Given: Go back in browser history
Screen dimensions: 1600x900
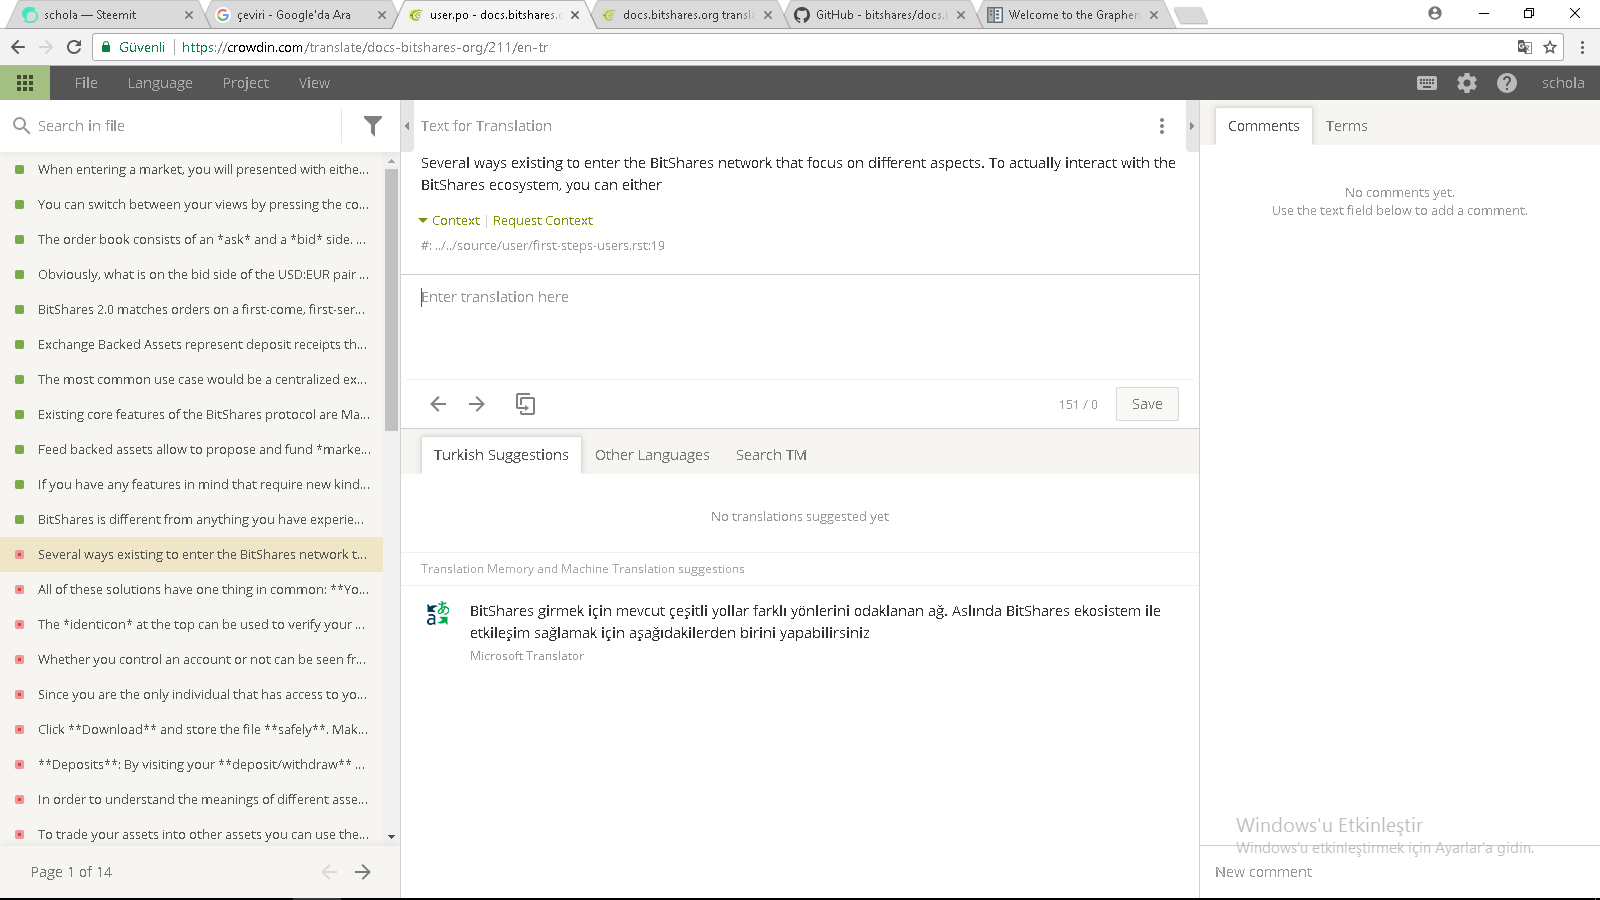Looking at the screenshot, I should point(18,47).
